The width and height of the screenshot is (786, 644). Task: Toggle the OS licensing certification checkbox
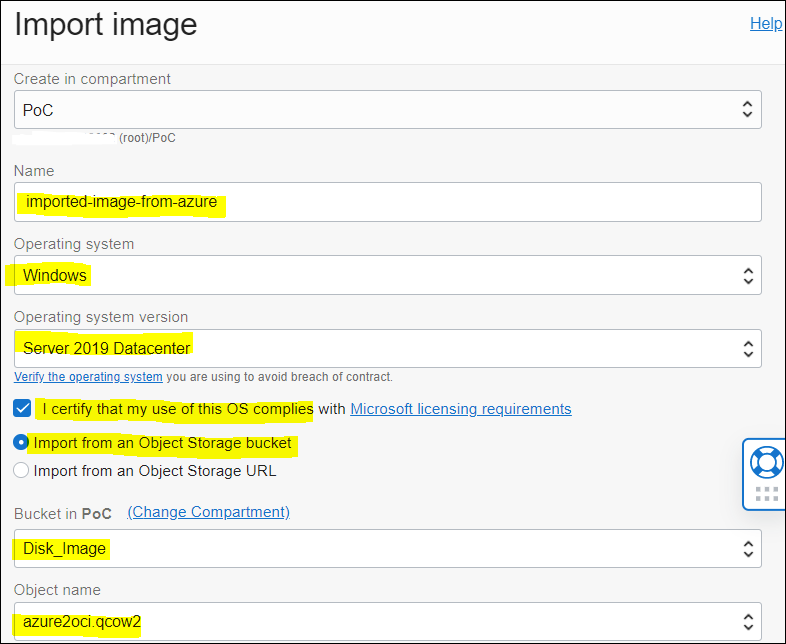point(22,408)
